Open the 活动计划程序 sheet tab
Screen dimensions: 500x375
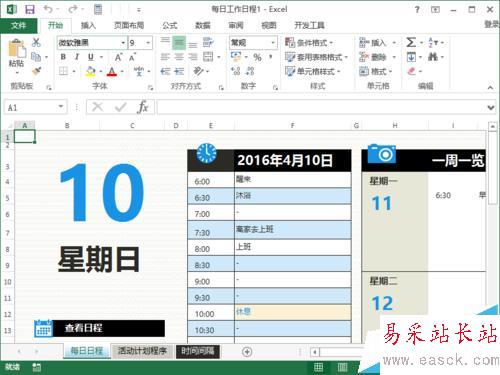point(142,351)
